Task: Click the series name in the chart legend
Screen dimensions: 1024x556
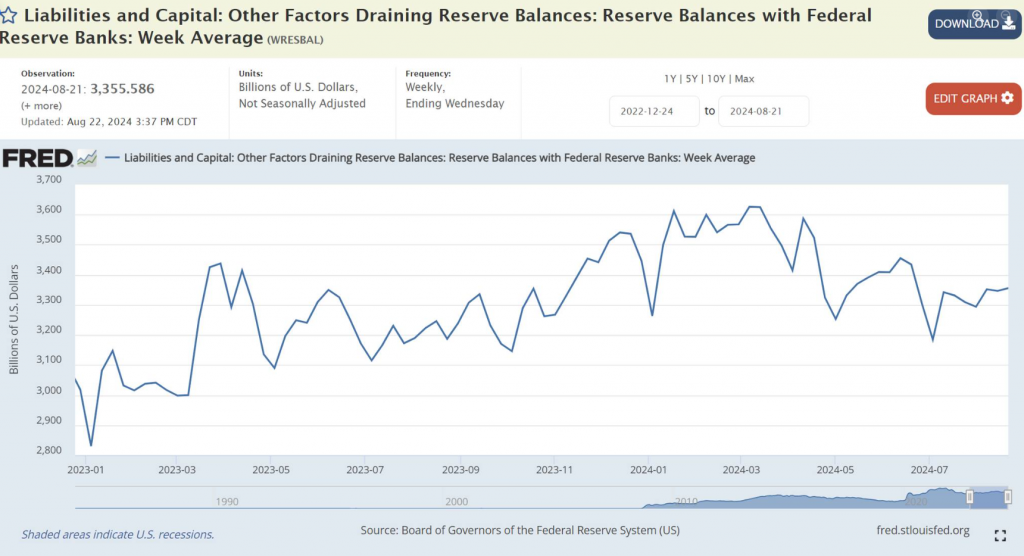Action: point(439,158)
